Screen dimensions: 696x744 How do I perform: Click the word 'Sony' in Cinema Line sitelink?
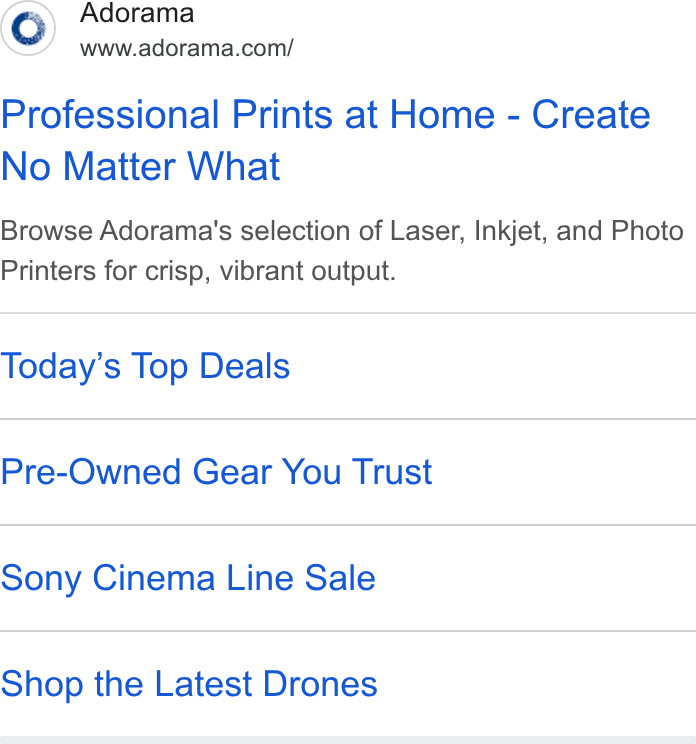tap(41, 578)
